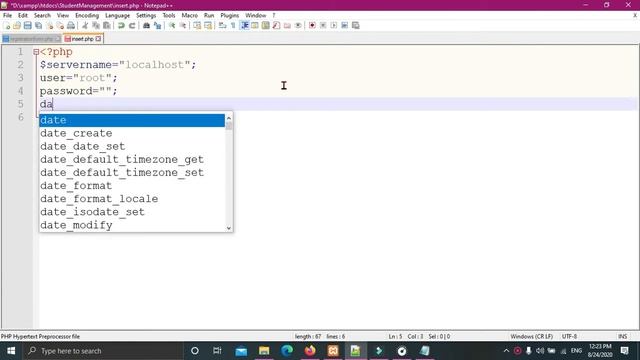Click the Print toolbar icon
This screenshot has width=640, height=360.
click(x=71, y=25)
